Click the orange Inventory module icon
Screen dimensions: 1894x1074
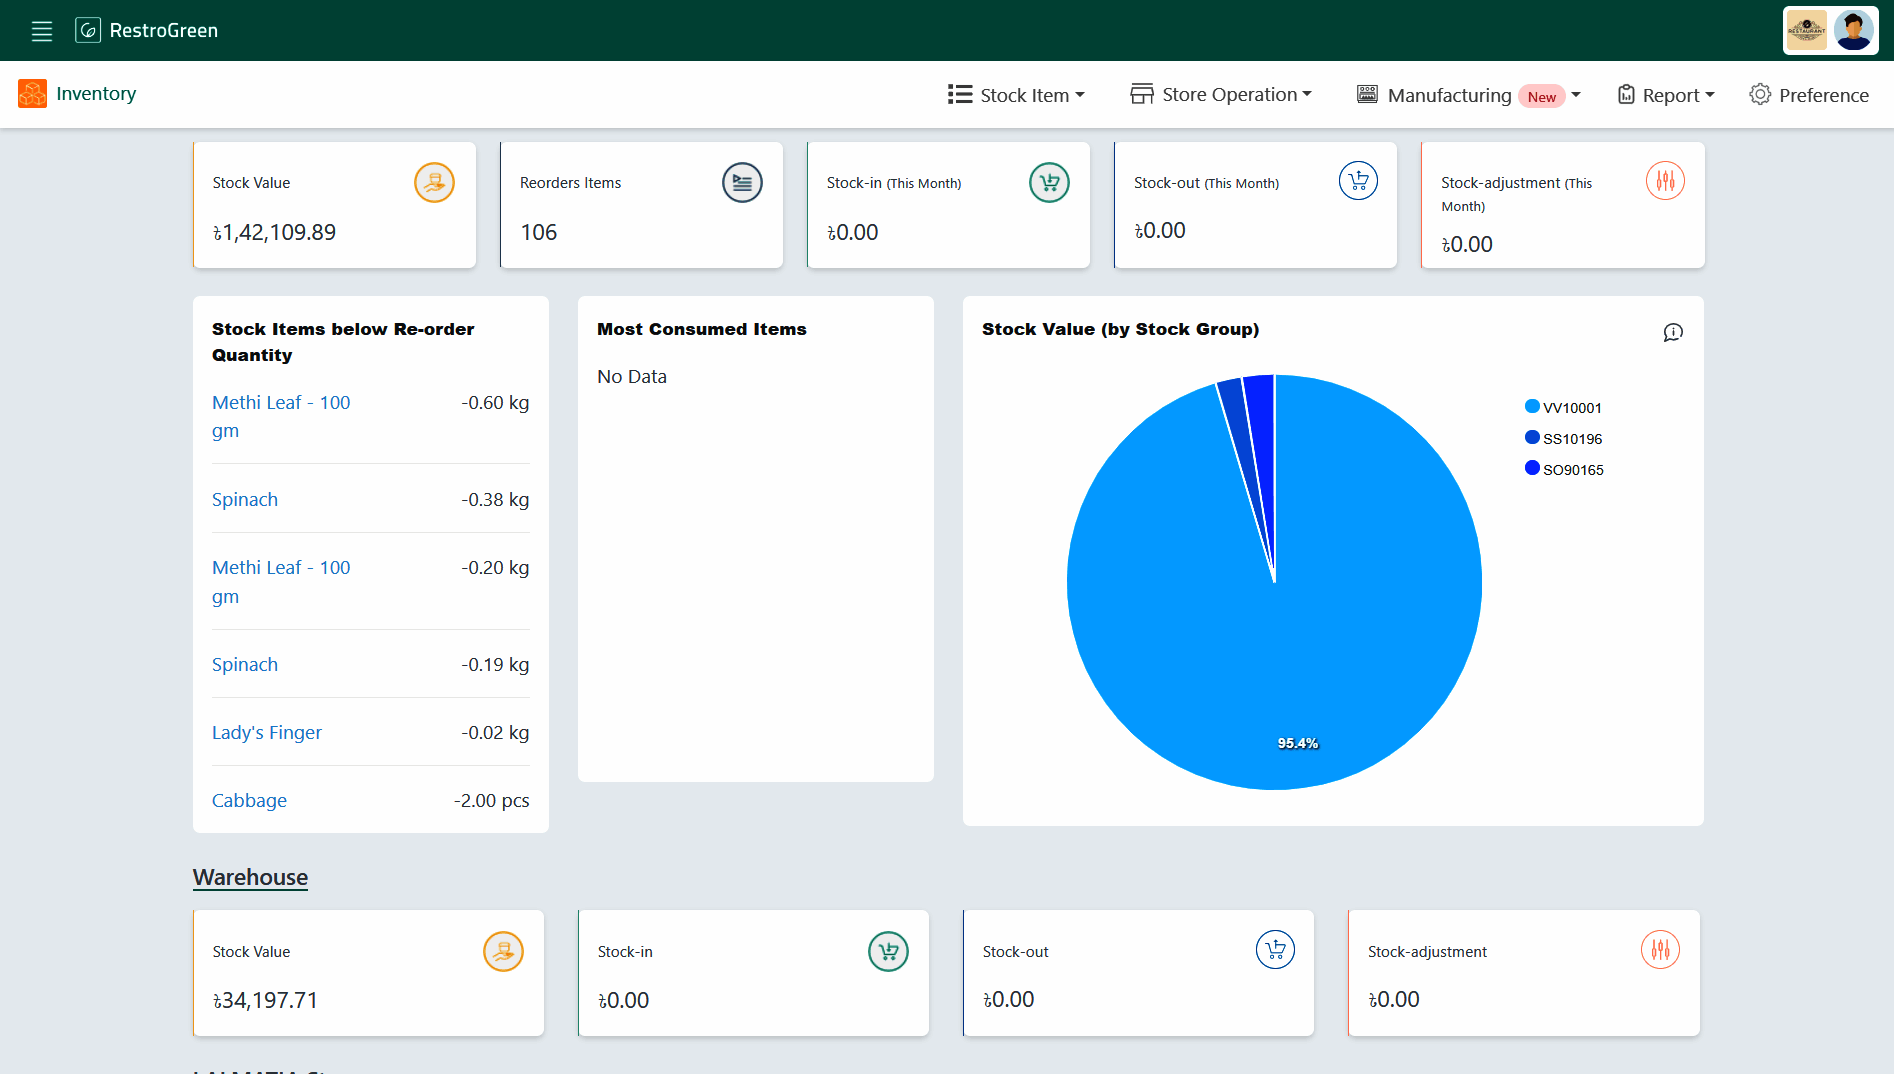click(32, 94)
